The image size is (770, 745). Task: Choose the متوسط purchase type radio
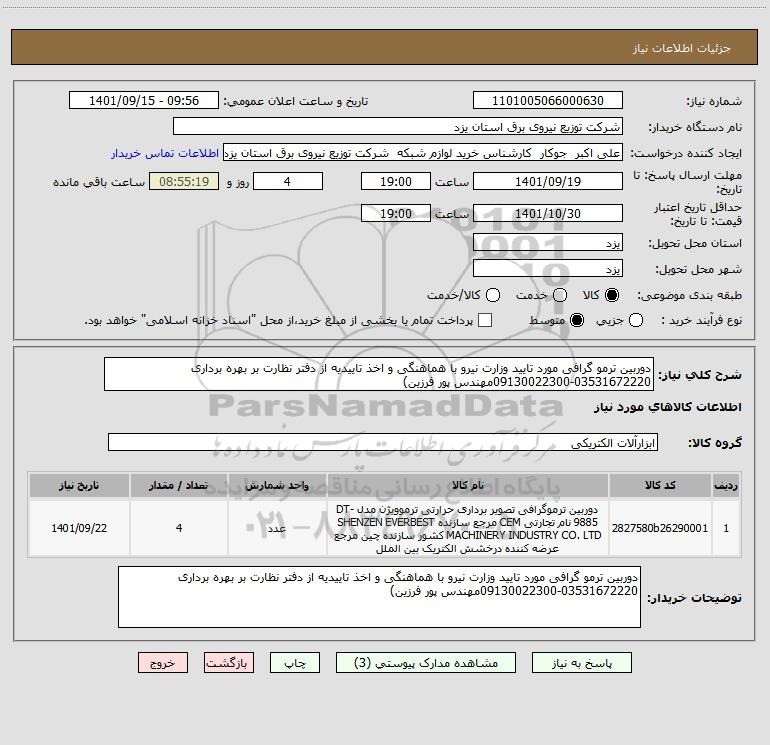coord(577,321)
